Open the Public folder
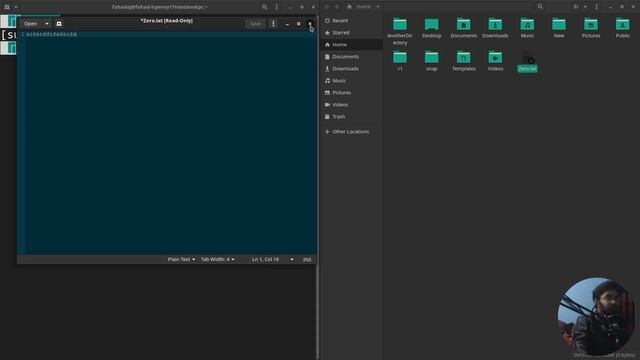 tap(622, 28)
